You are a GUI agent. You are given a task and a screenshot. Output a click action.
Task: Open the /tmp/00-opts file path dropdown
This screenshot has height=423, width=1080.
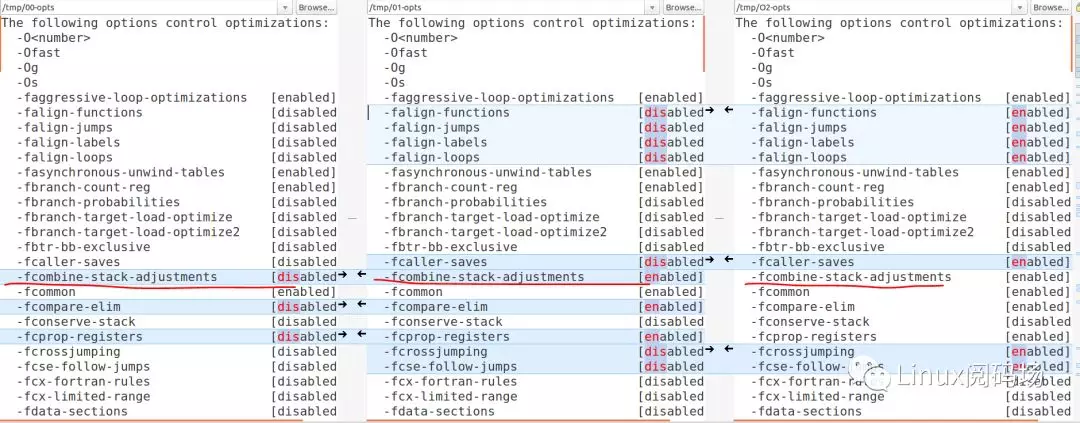pyautogui.click(x=285, y=7)
